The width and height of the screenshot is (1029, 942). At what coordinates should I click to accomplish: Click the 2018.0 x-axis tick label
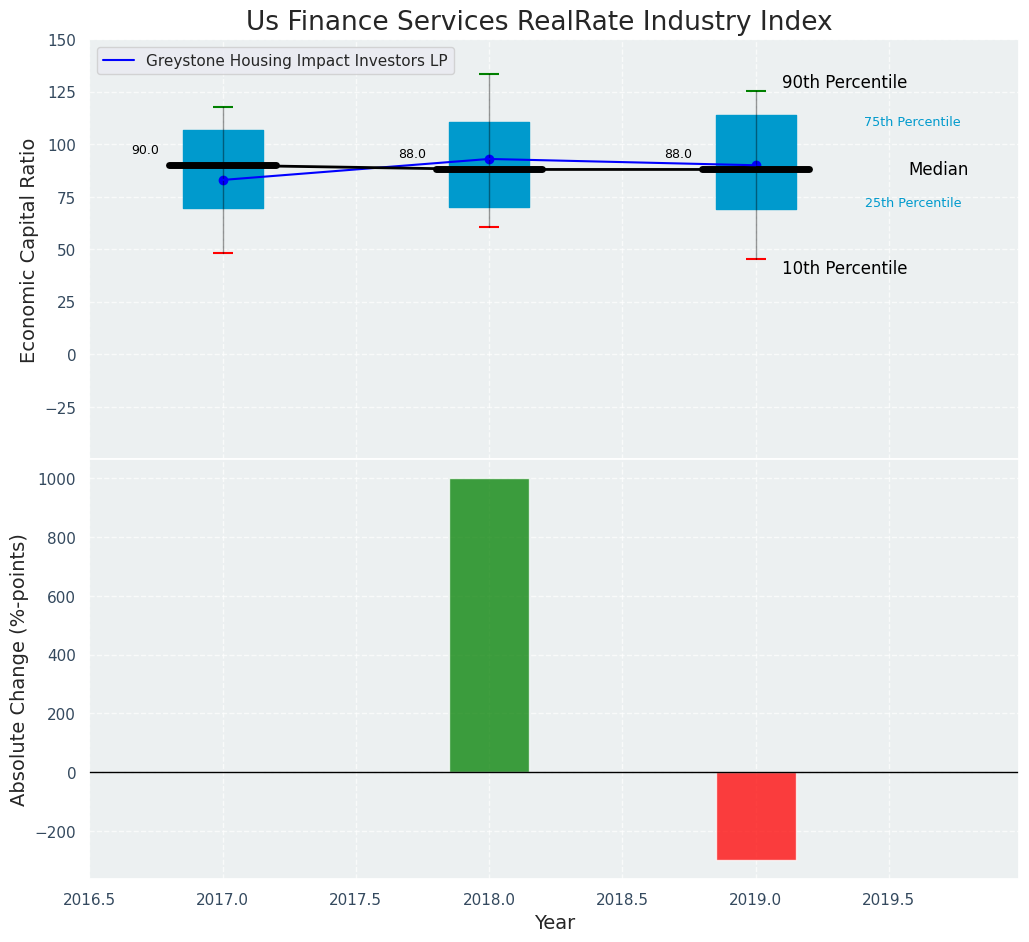click(x=489, y=899)
